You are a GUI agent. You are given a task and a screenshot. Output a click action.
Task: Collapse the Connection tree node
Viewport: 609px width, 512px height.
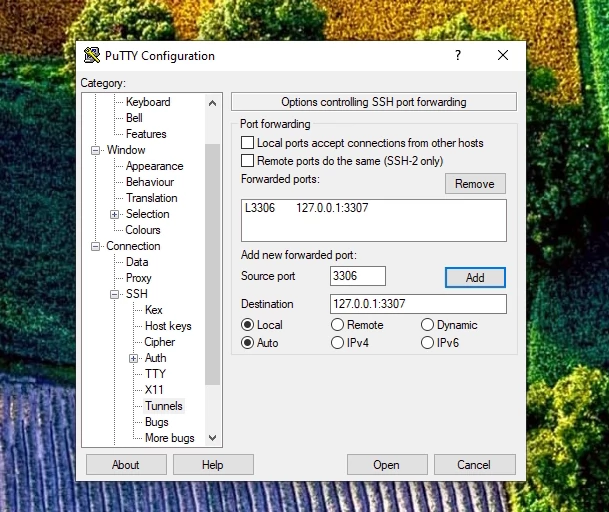pos(95,246)
